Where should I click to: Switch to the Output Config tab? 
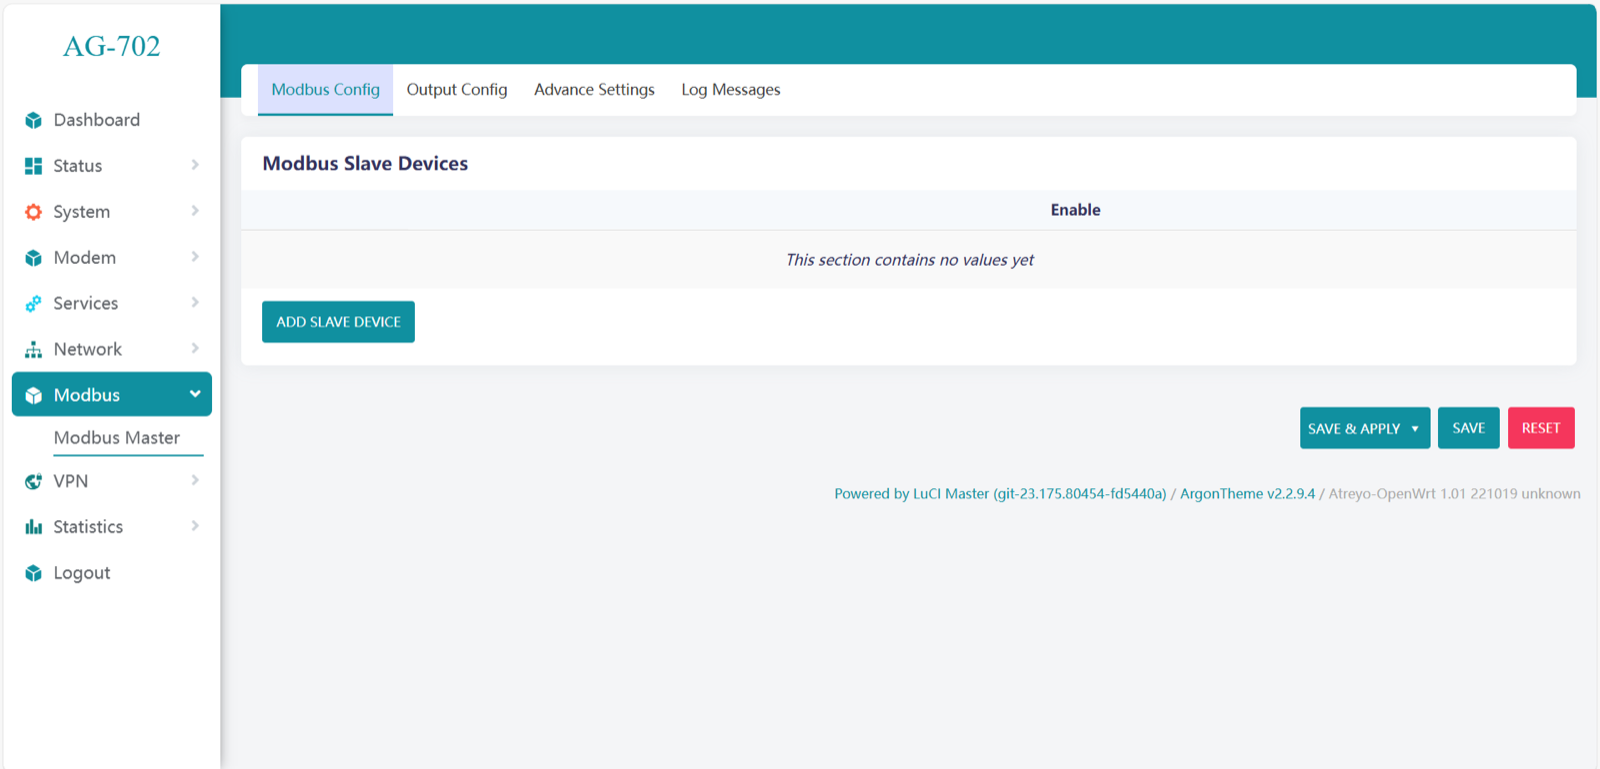[x=457, y=90]
